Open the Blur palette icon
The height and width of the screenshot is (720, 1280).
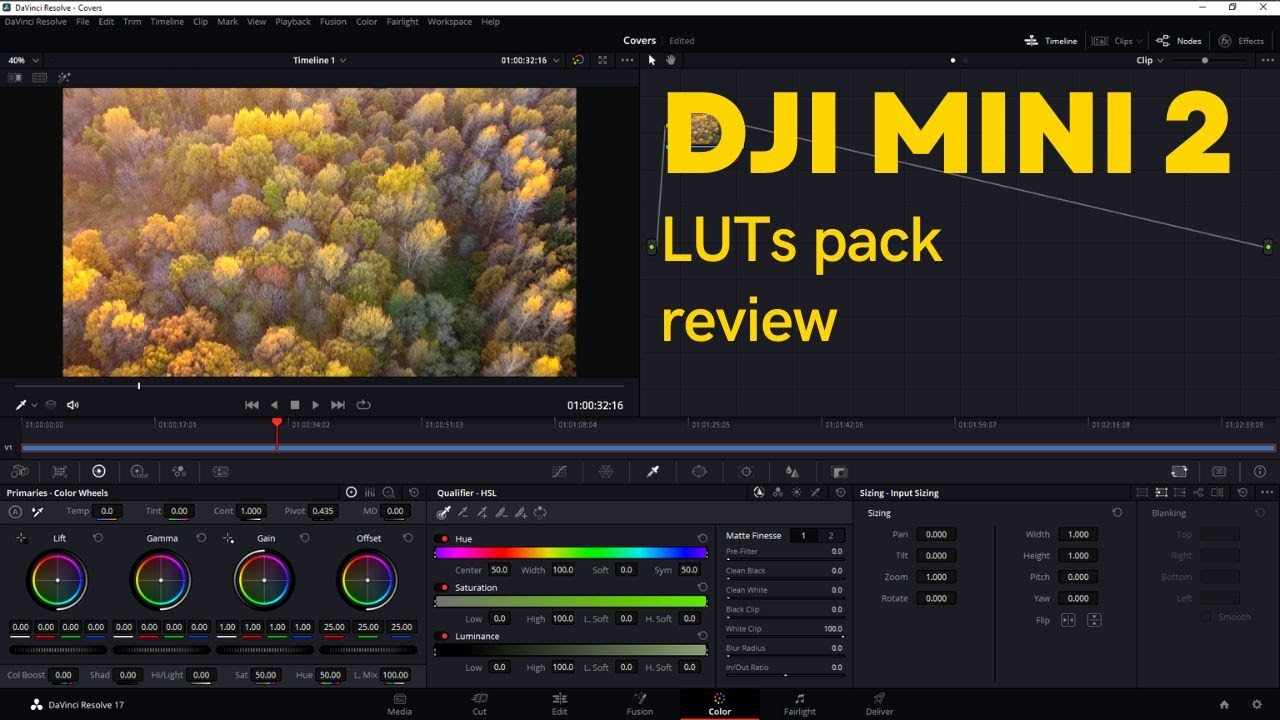(792, 471)
